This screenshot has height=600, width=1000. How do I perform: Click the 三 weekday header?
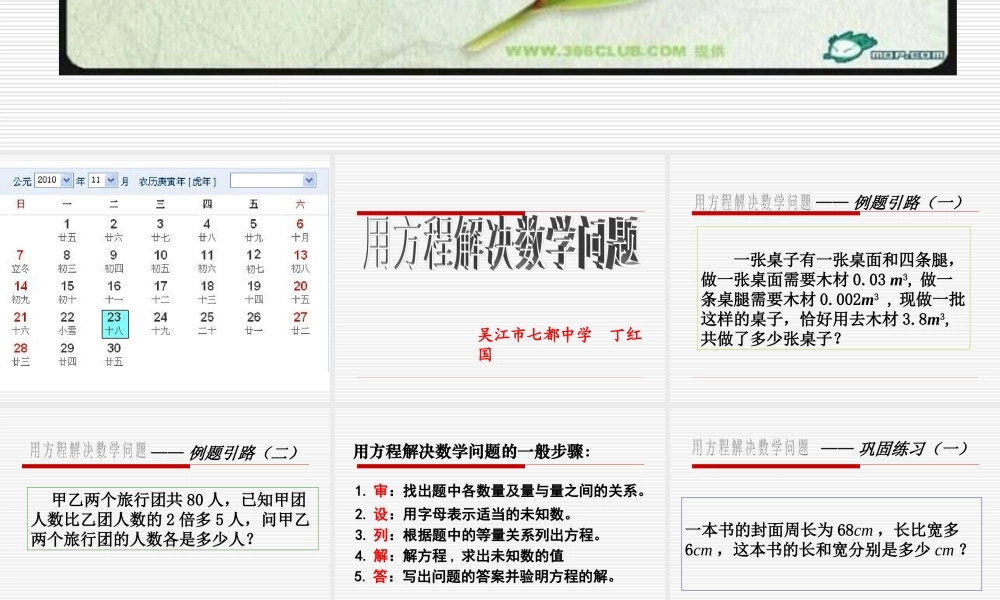(x=160, y=204)
